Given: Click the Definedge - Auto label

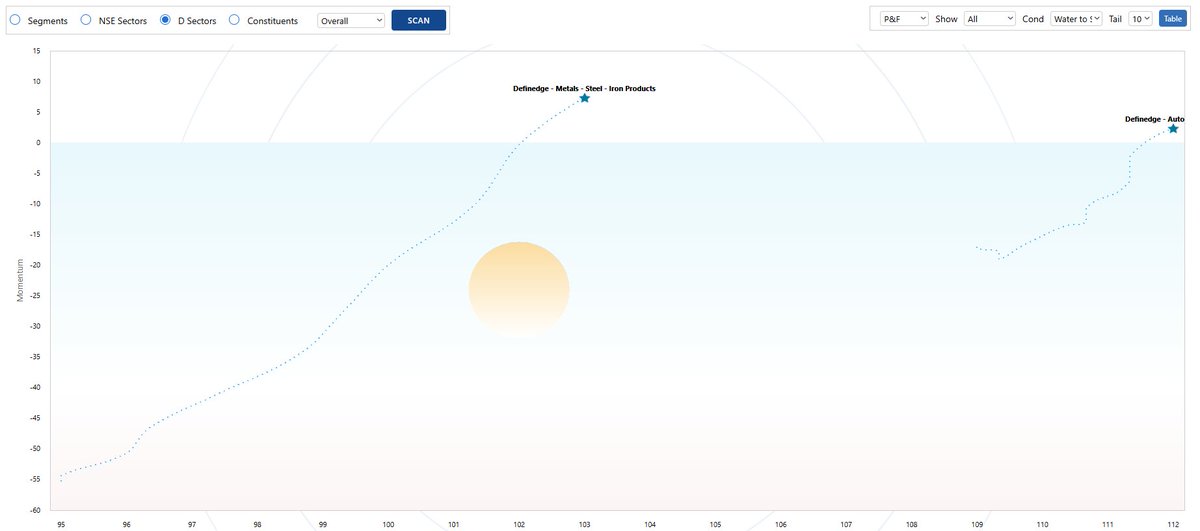Looking at the screenshot, I should point(1154,119).
